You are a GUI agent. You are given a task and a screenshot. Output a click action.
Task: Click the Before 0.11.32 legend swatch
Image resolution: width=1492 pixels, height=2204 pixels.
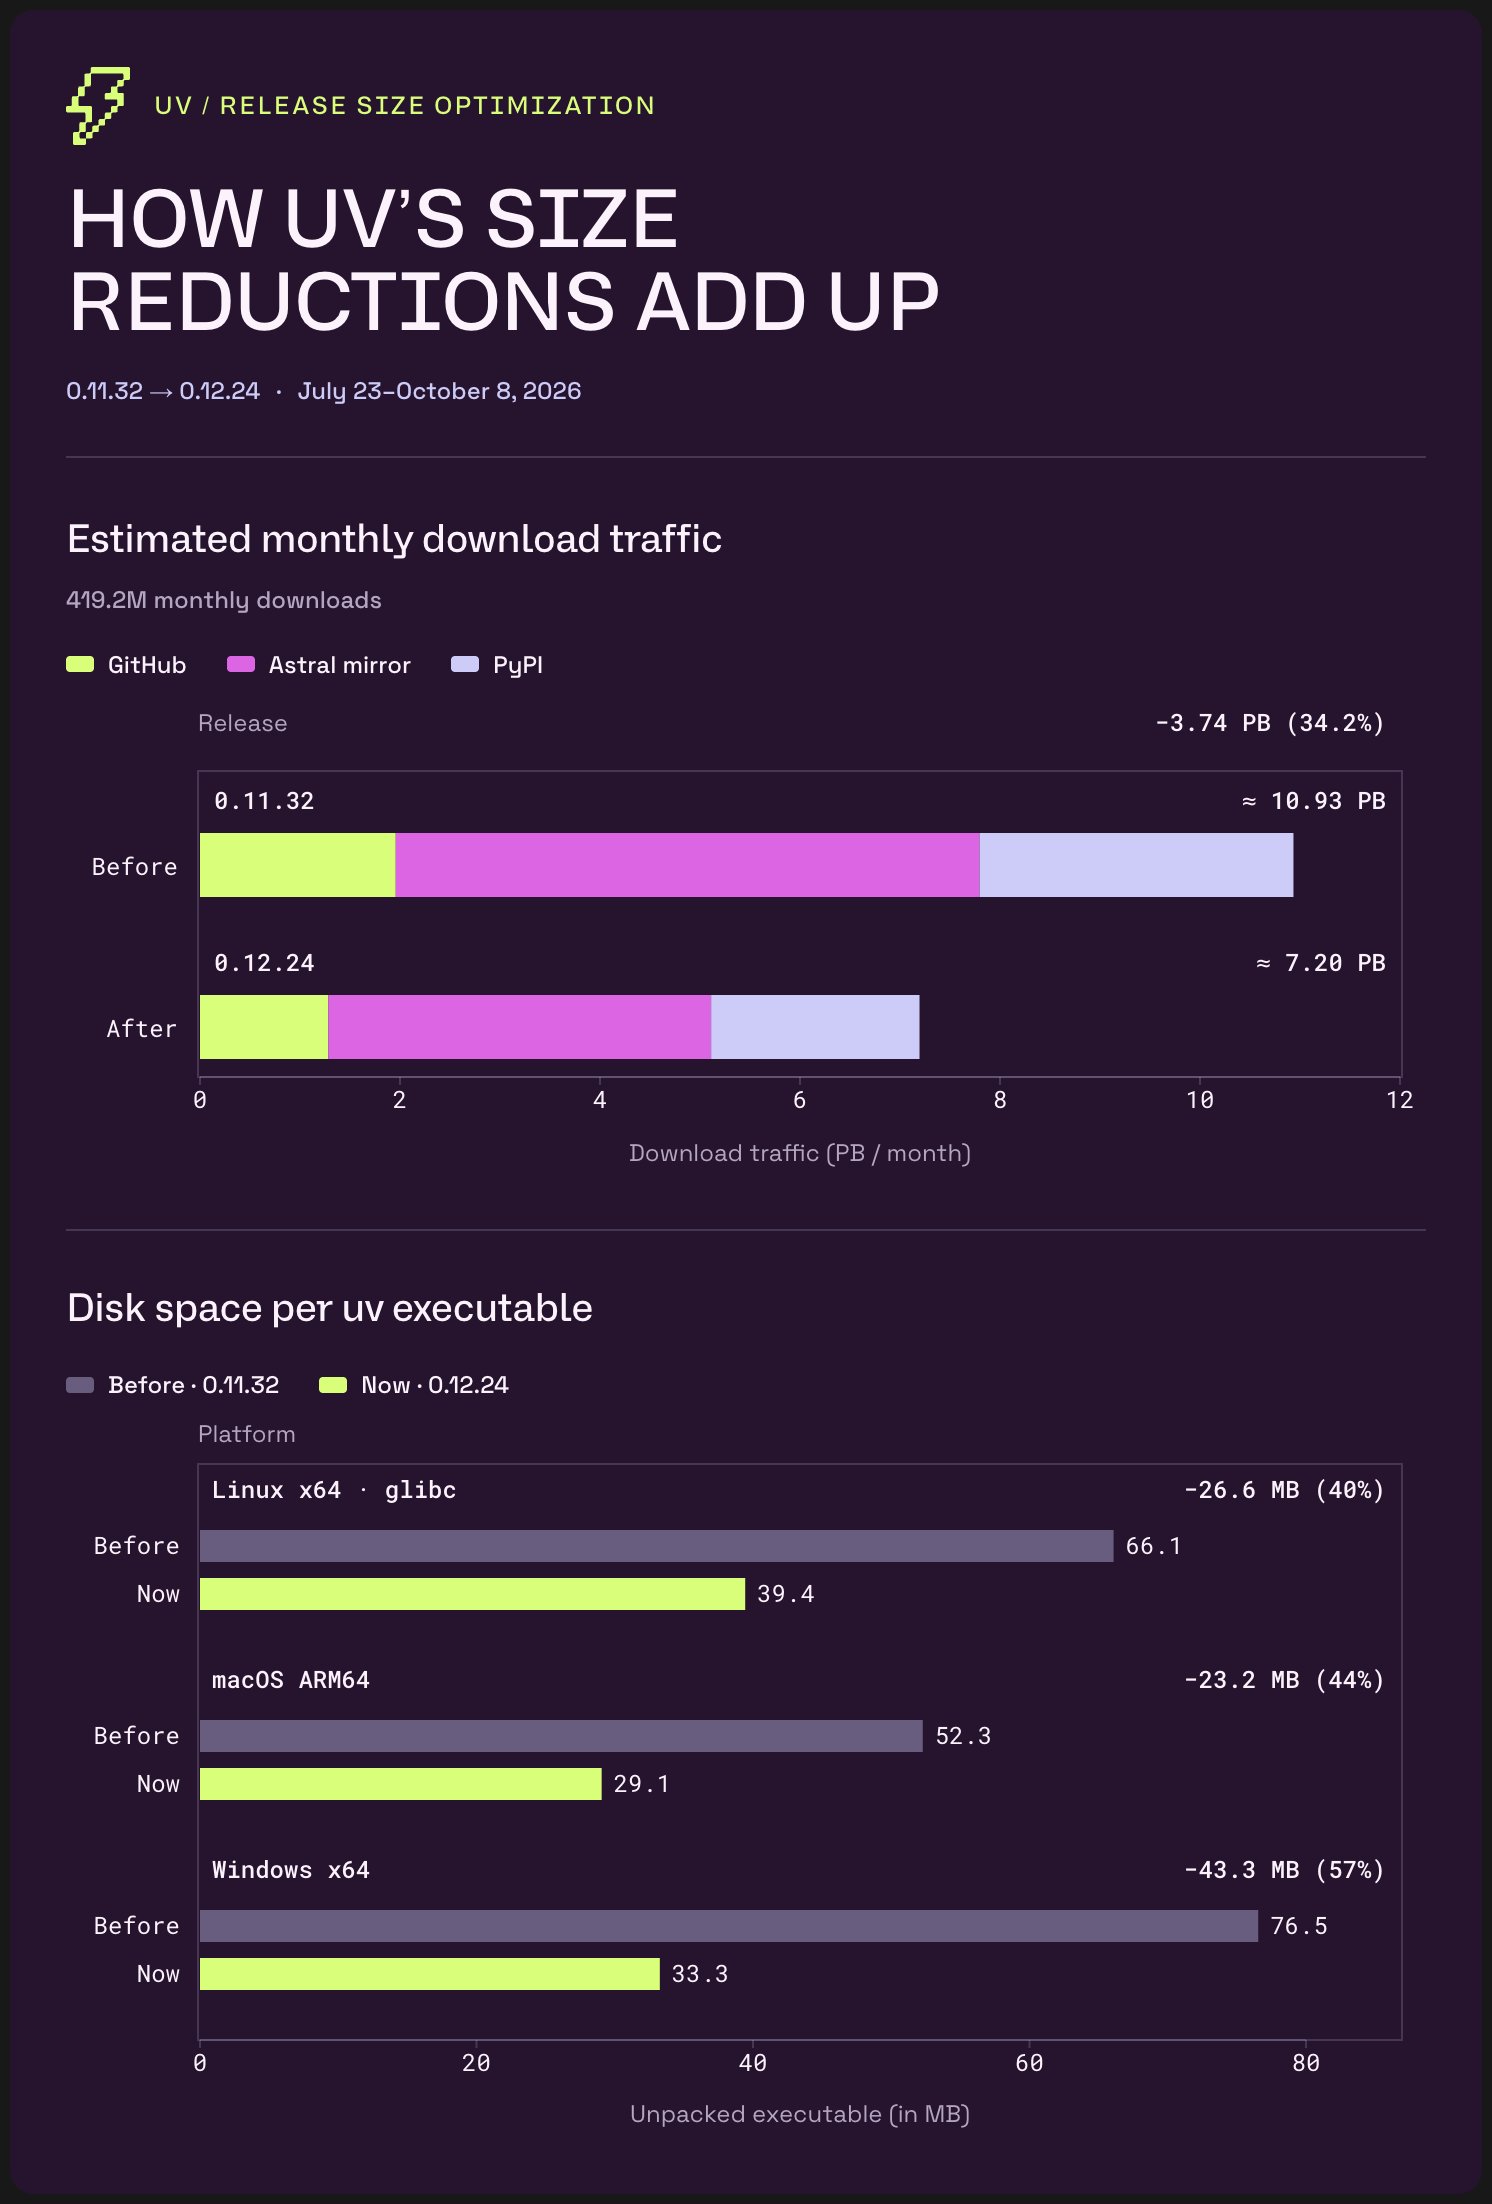(x=80, y=1385)
